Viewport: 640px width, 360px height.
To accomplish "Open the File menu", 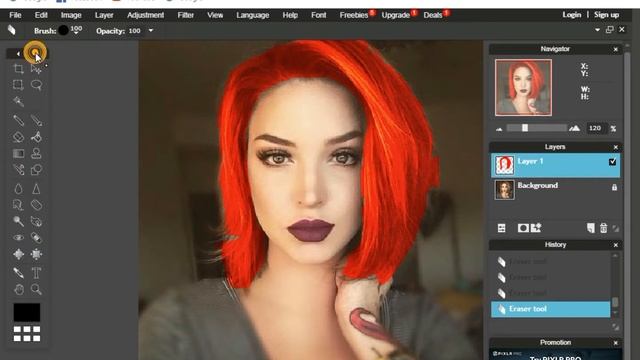I will (15, 15).
